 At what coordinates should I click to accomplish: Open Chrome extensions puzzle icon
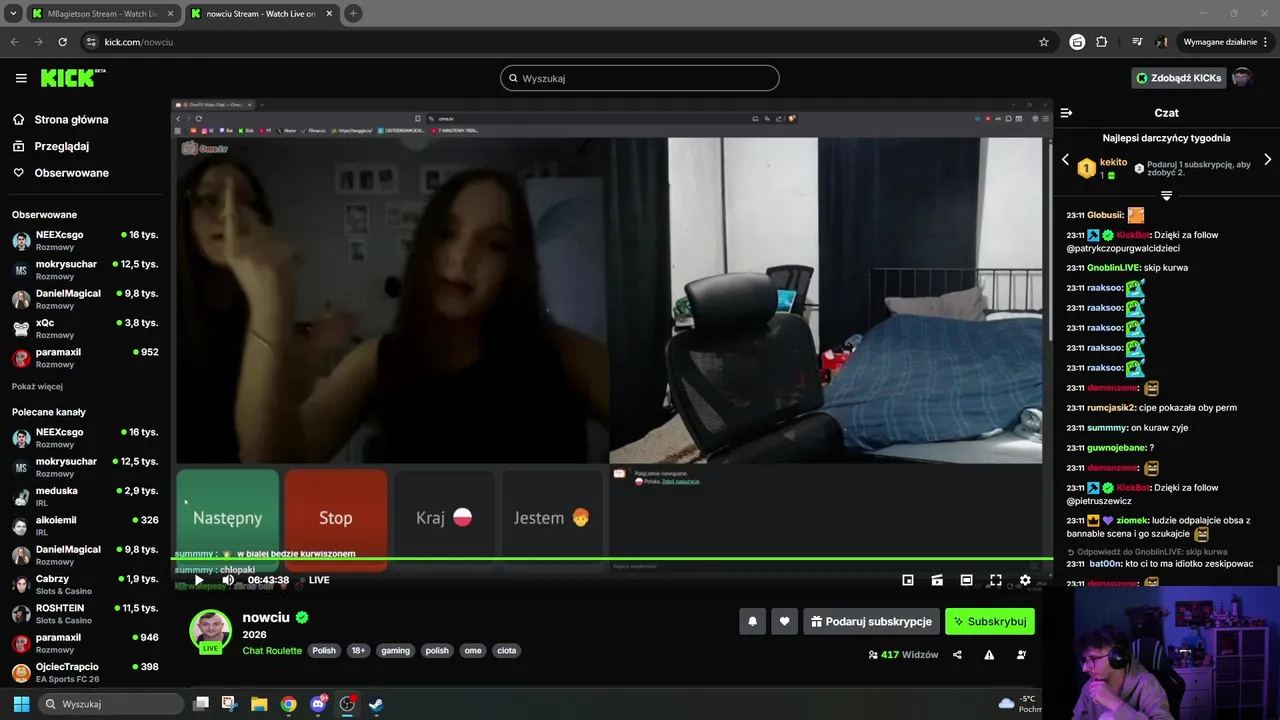coord(1102,42)
